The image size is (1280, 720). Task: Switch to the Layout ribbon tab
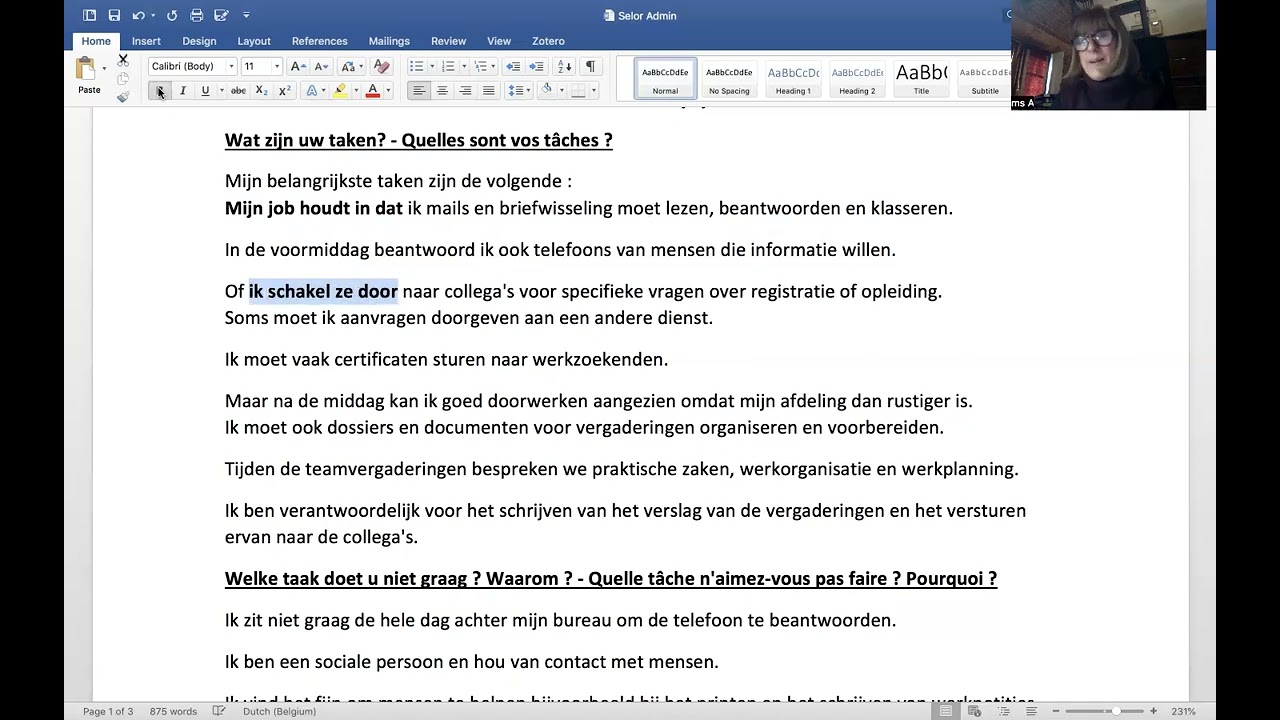[254, 41]
